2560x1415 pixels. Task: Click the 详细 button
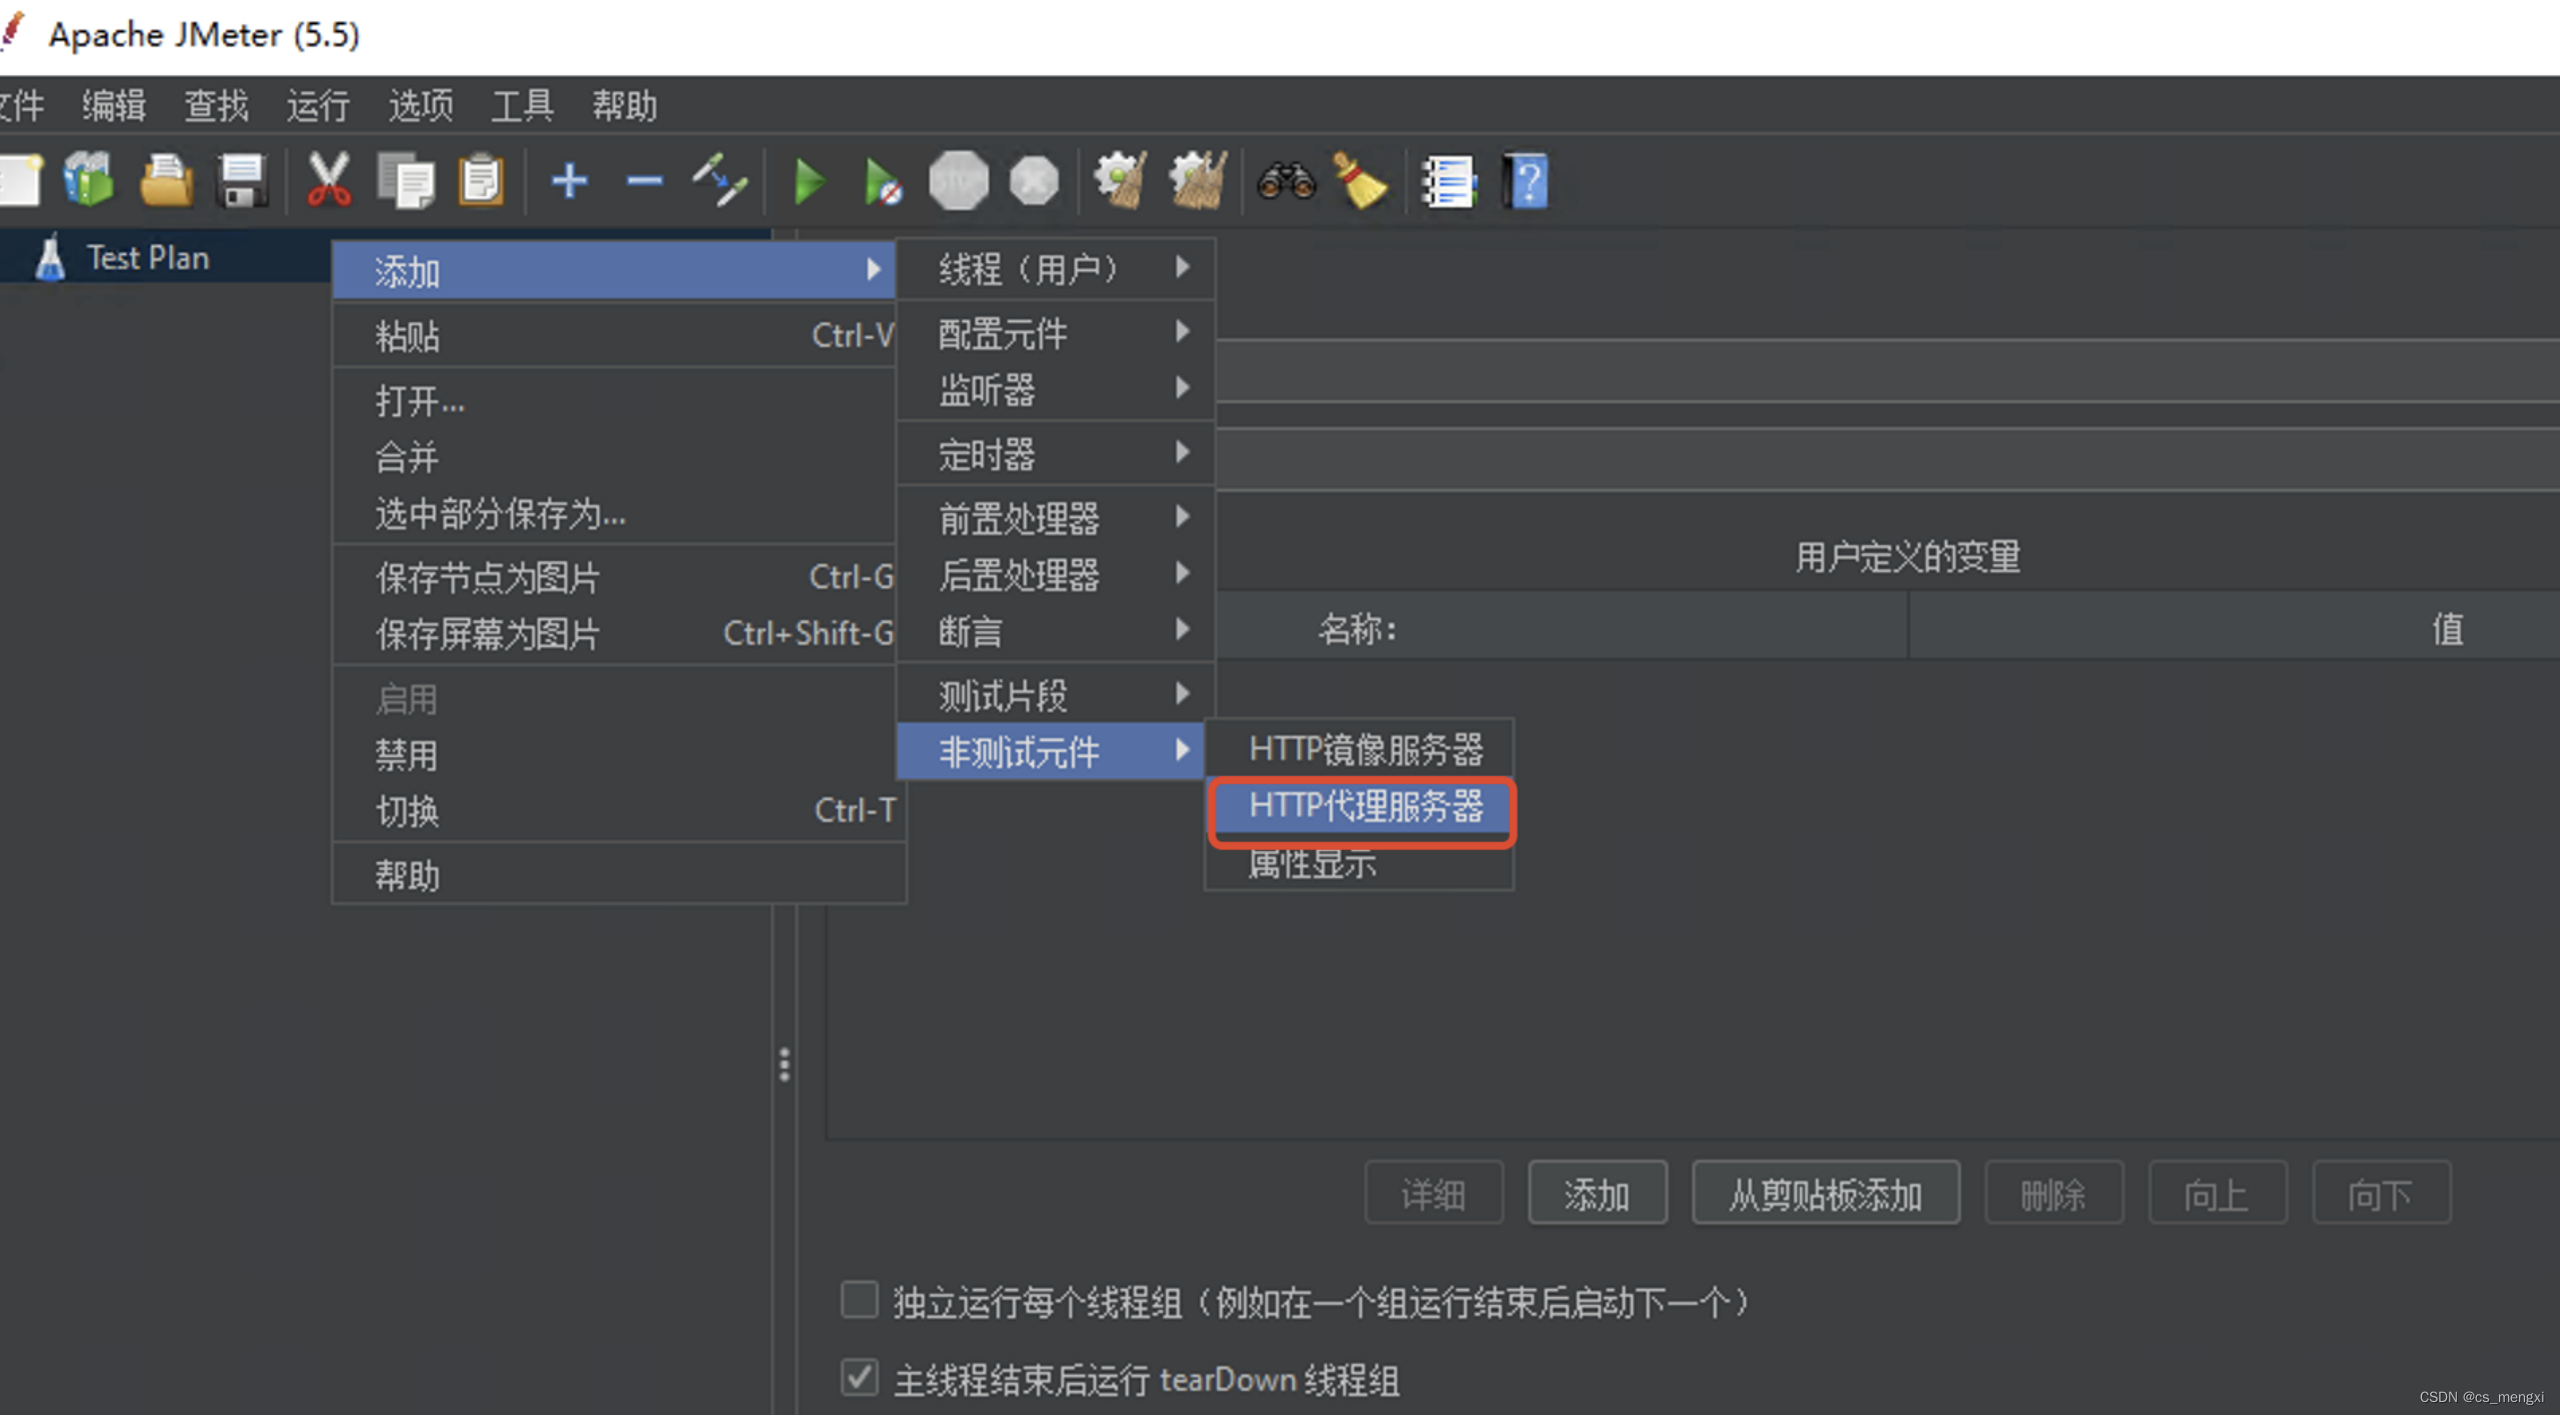[1433, 1194]
